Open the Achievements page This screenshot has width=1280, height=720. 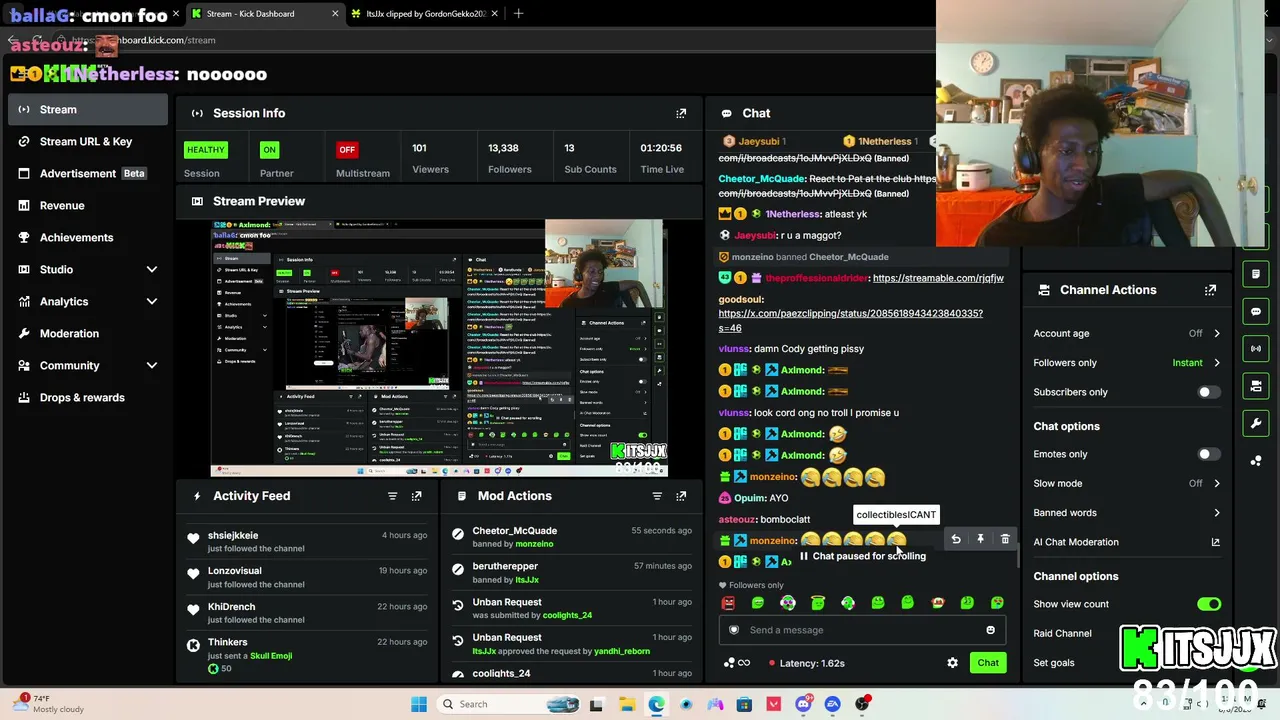tap(88, 237)
